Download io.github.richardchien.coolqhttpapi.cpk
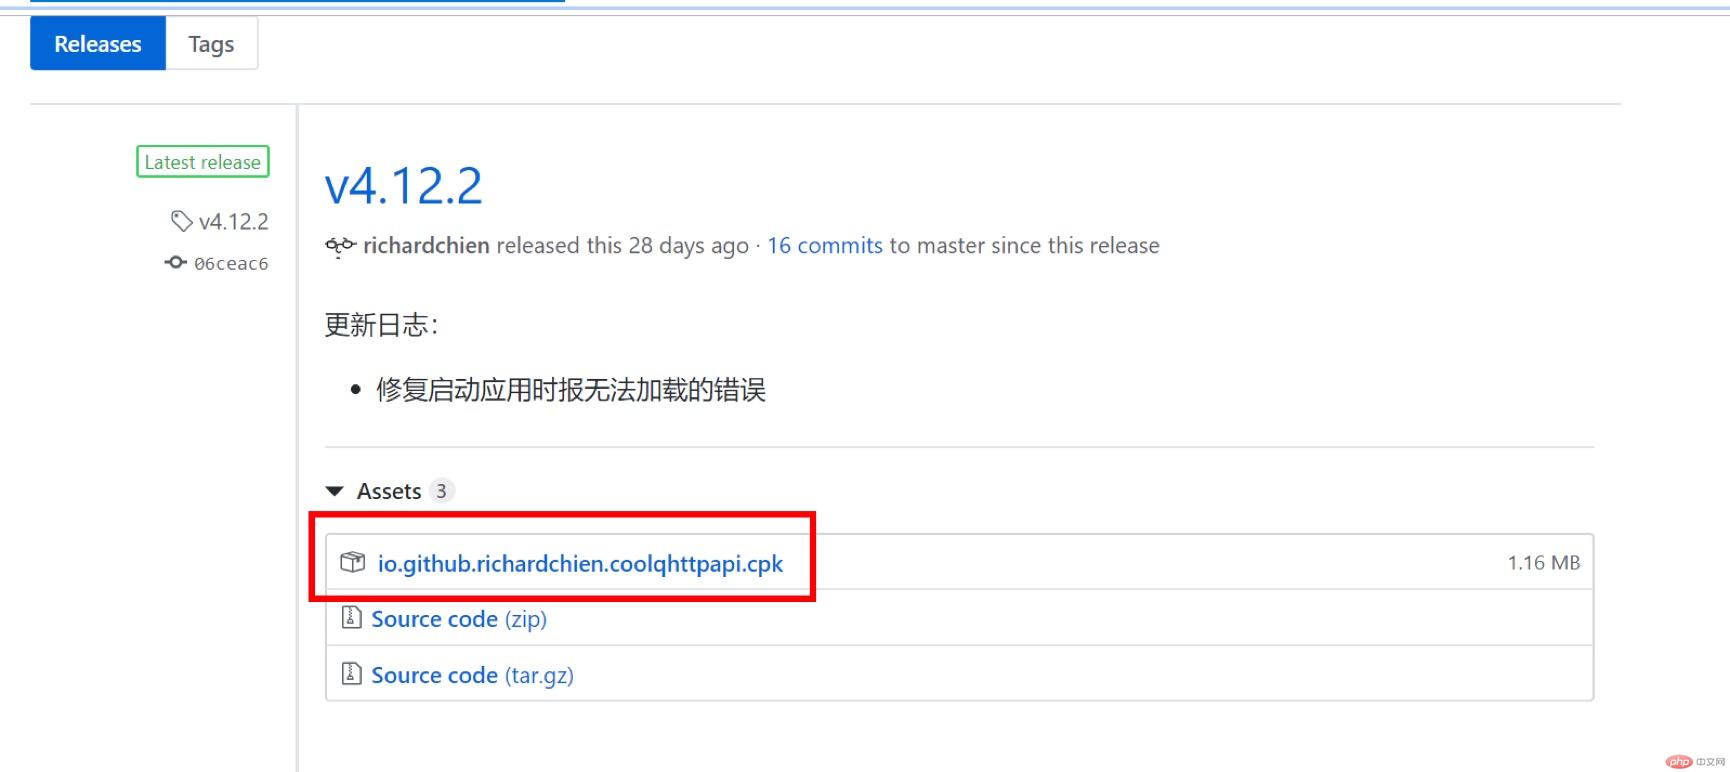Image resolution: width=1730 pixels, height=772 pixels. [580, 563]
